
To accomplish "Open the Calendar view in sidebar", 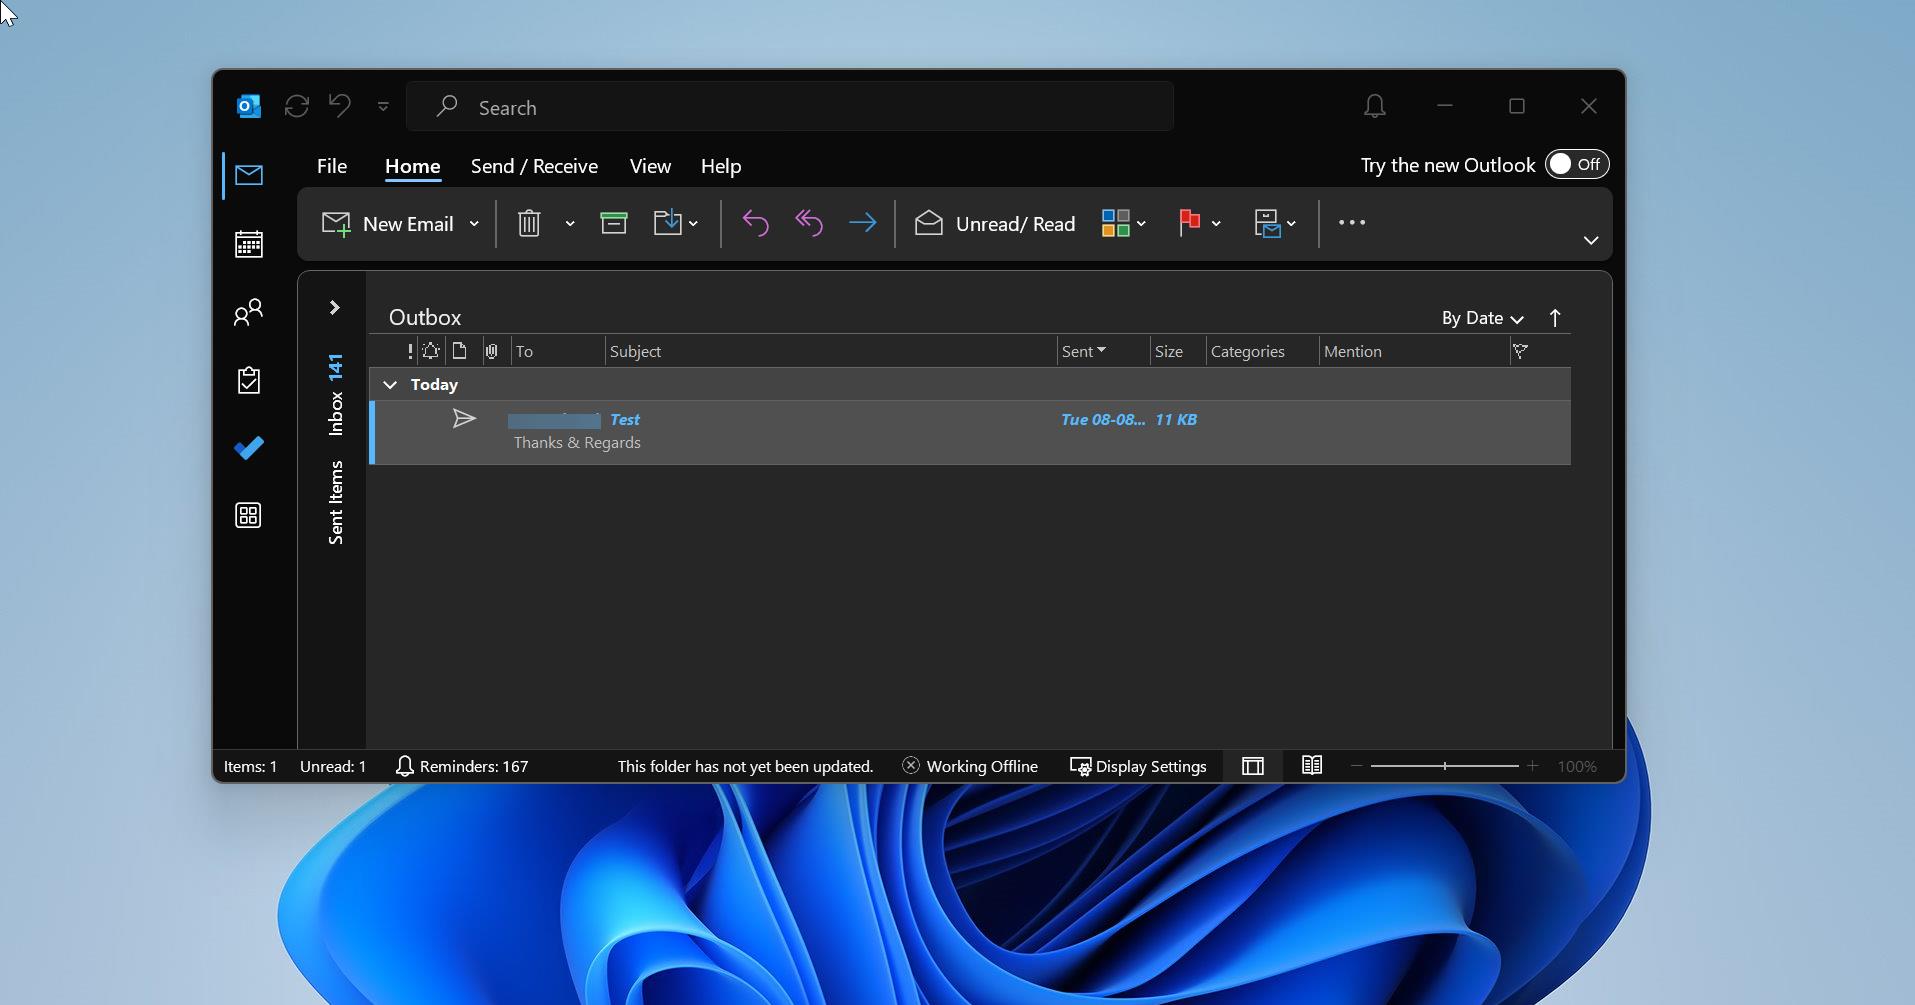I will pos(248,244).
